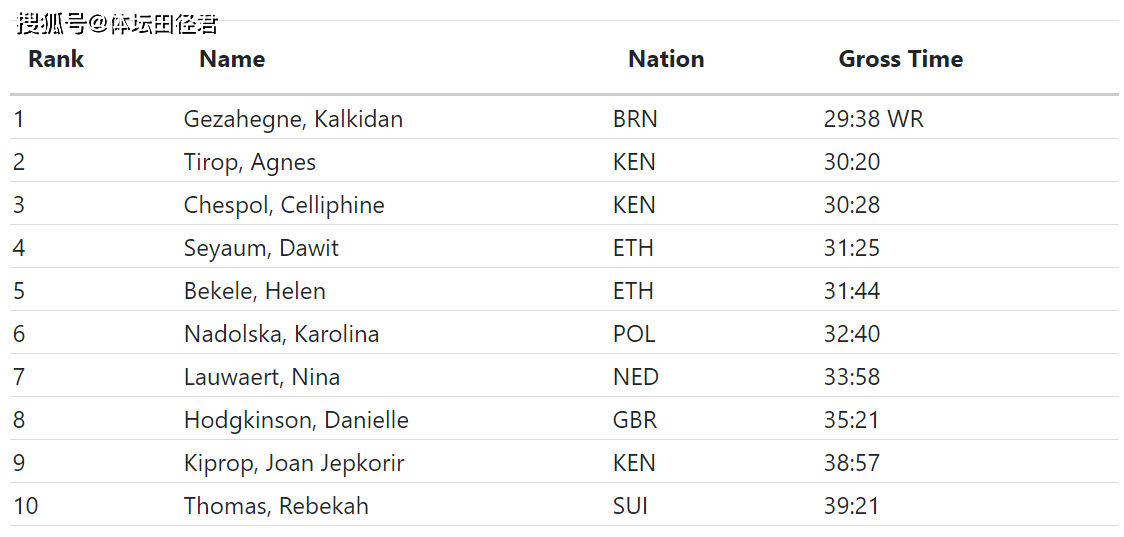Click the Gross Time column header
1124x537 pixels.
(900, 59)
